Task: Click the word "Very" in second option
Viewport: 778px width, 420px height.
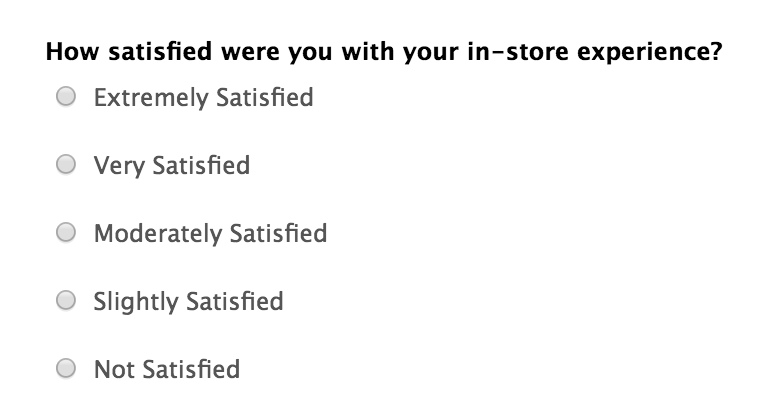Action: pos(119,166)
